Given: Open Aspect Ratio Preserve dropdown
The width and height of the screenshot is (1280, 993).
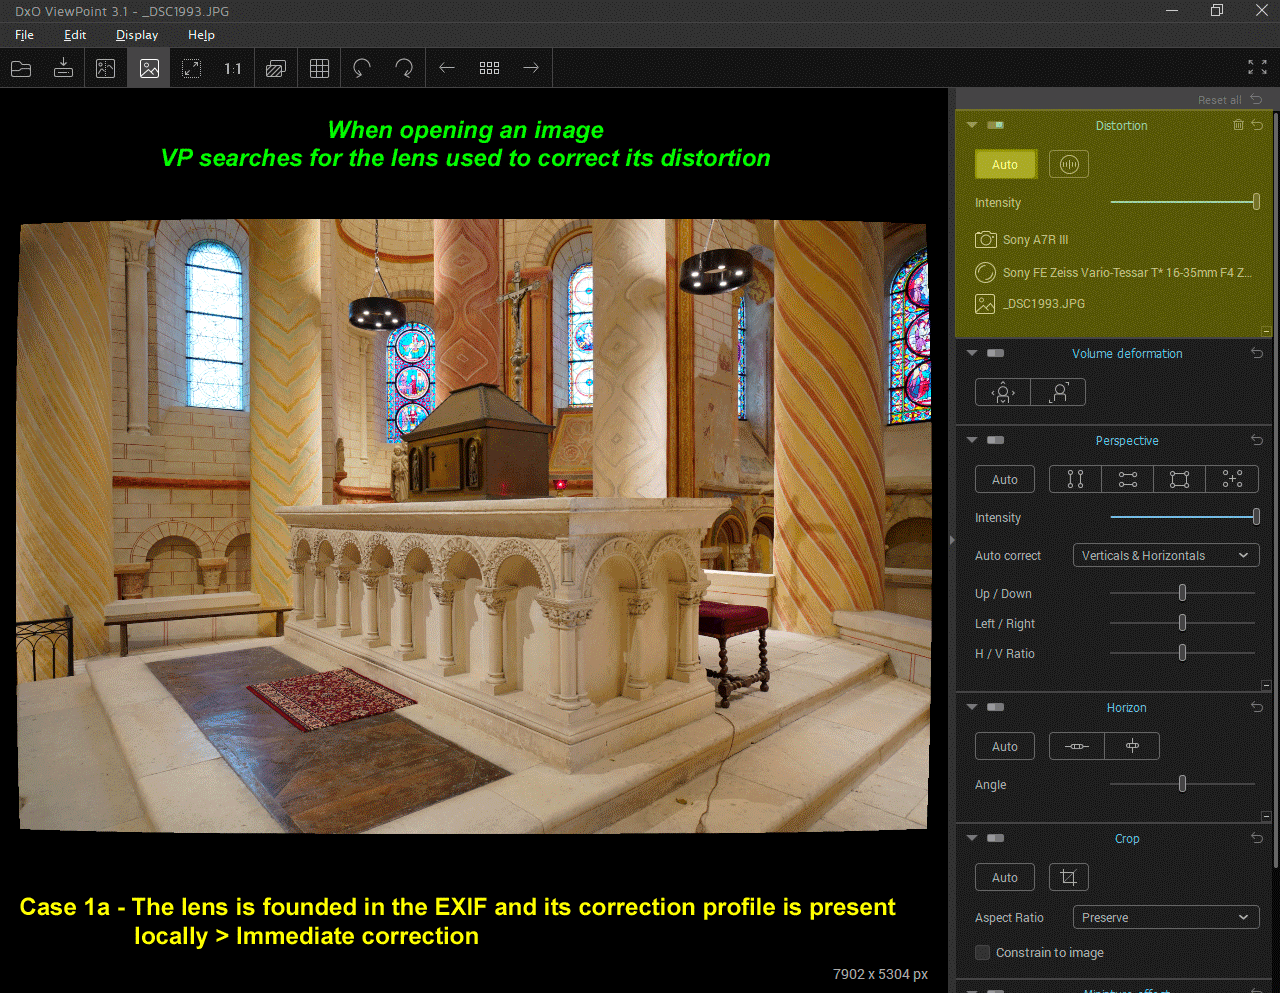Looking at the screenshot, I should click(1166, 918).
